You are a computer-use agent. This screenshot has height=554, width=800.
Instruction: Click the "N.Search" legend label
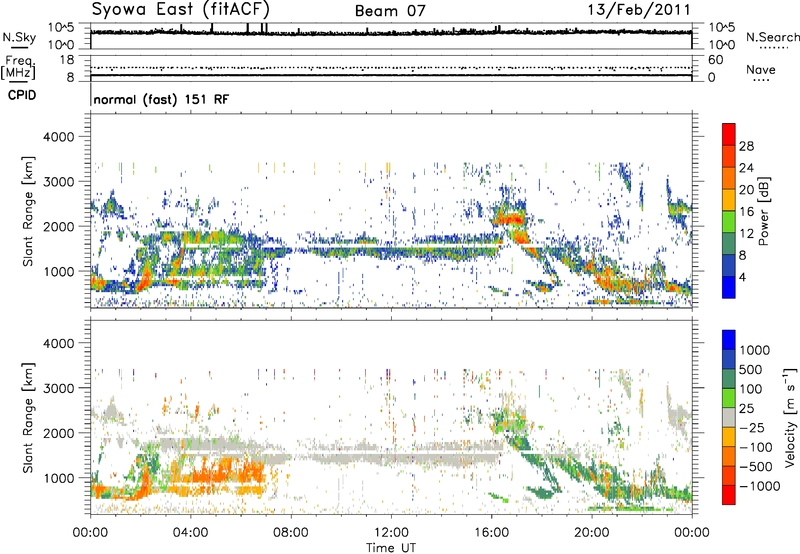click(772, 37)
